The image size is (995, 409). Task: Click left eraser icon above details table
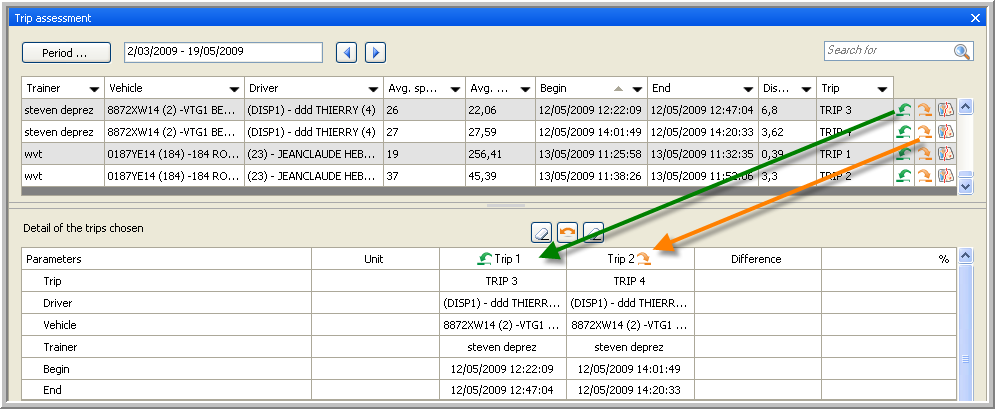point(541,231)
